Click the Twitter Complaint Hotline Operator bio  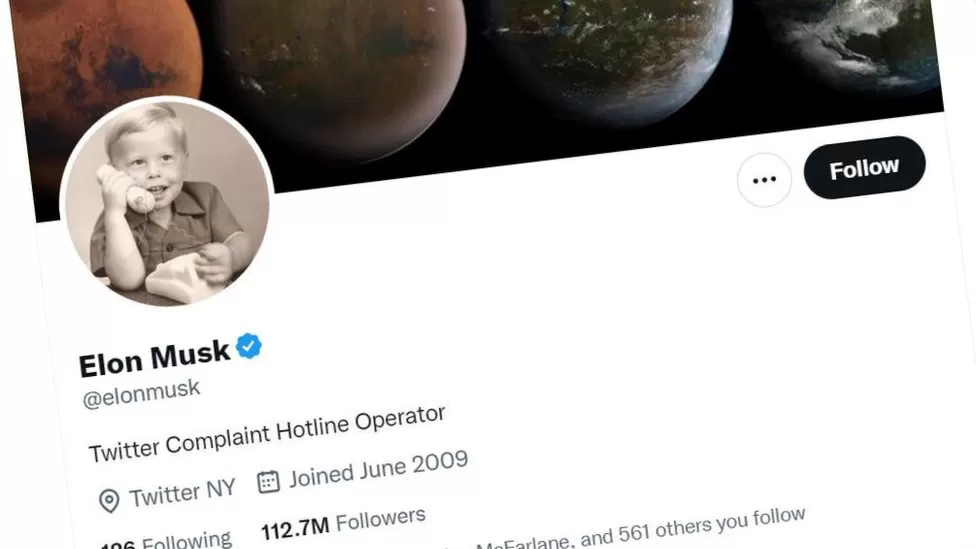[x=267, y=433]
